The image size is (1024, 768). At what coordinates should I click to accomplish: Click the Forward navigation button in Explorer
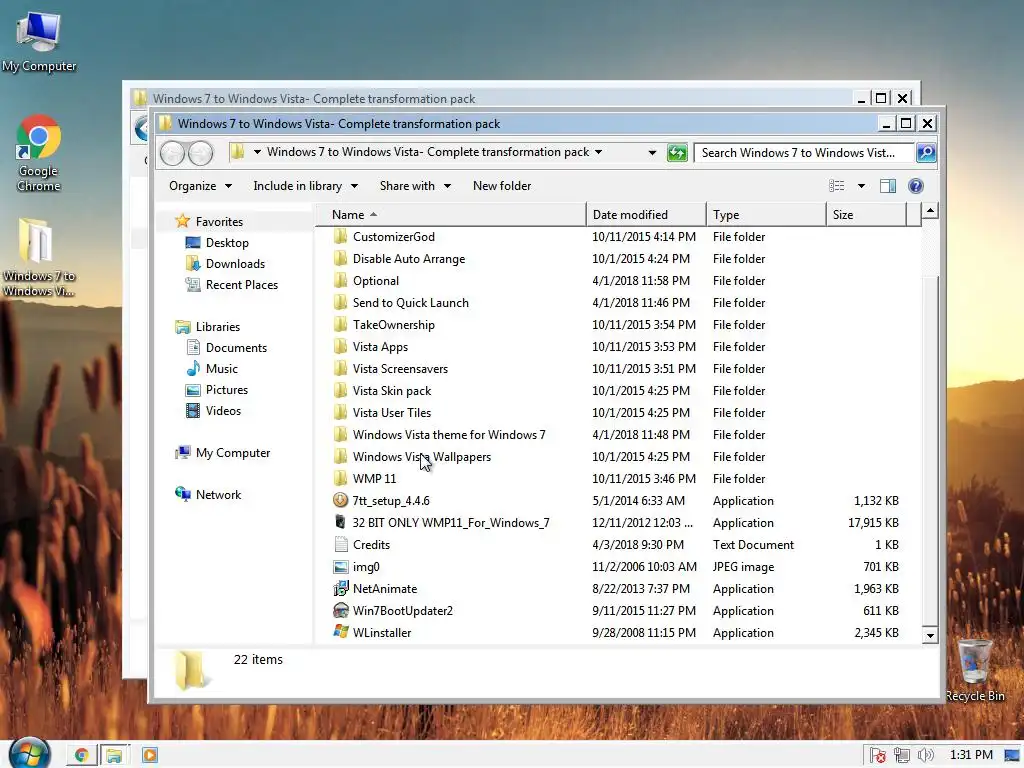coord(201,153)
